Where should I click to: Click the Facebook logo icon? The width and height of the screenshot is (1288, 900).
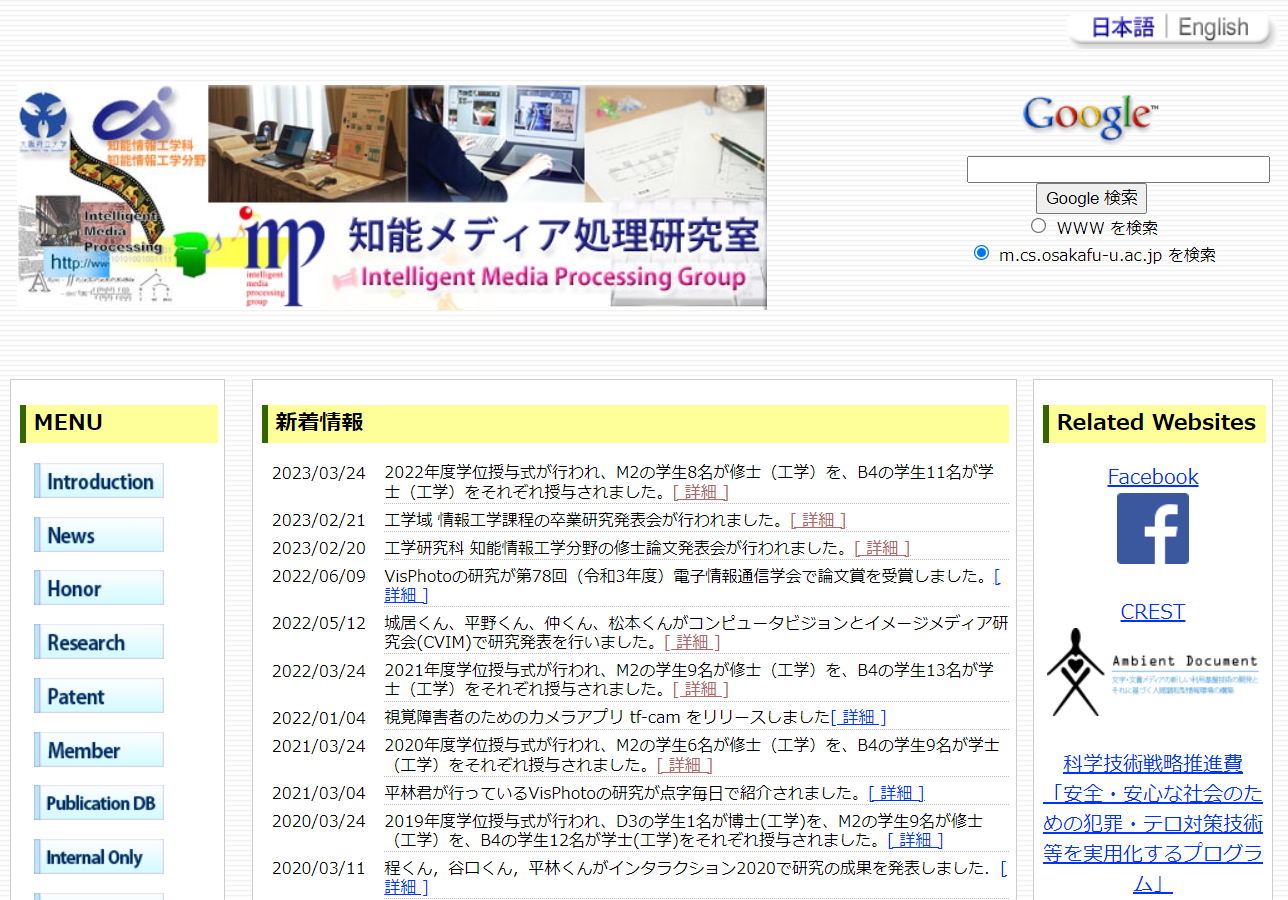click(x=1152, y=528)
